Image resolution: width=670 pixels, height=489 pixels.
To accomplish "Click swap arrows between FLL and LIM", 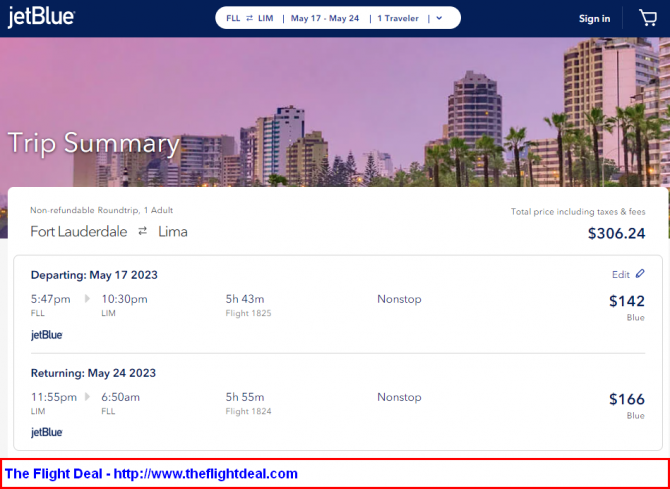I will (252, 18).
